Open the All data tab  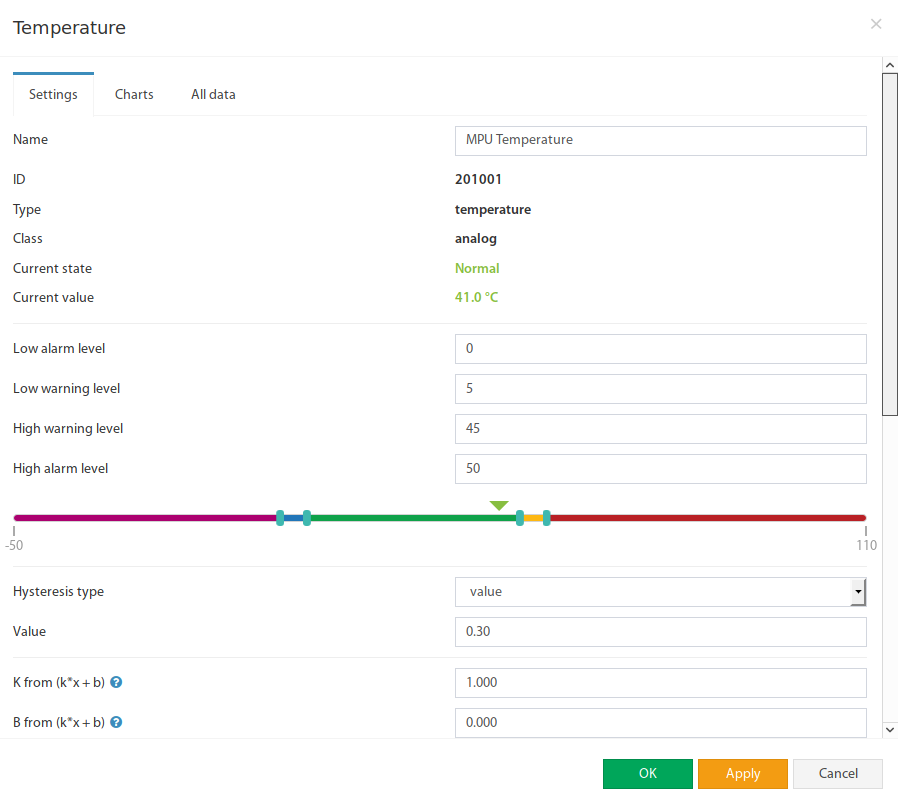(x=213, y=95)
